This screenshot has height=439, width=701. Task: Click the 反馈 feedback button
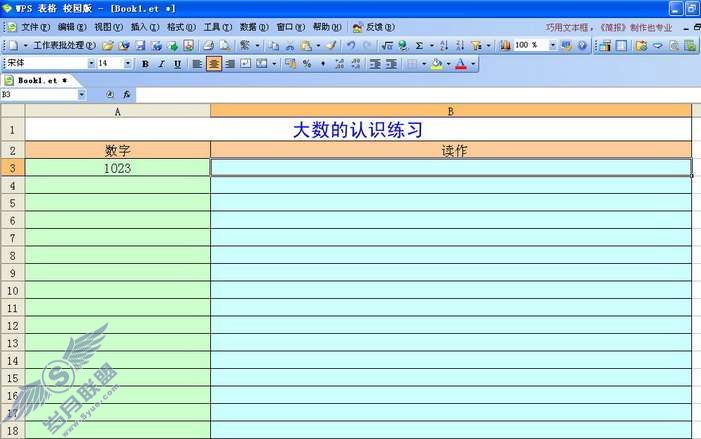[x=374, y=27]
